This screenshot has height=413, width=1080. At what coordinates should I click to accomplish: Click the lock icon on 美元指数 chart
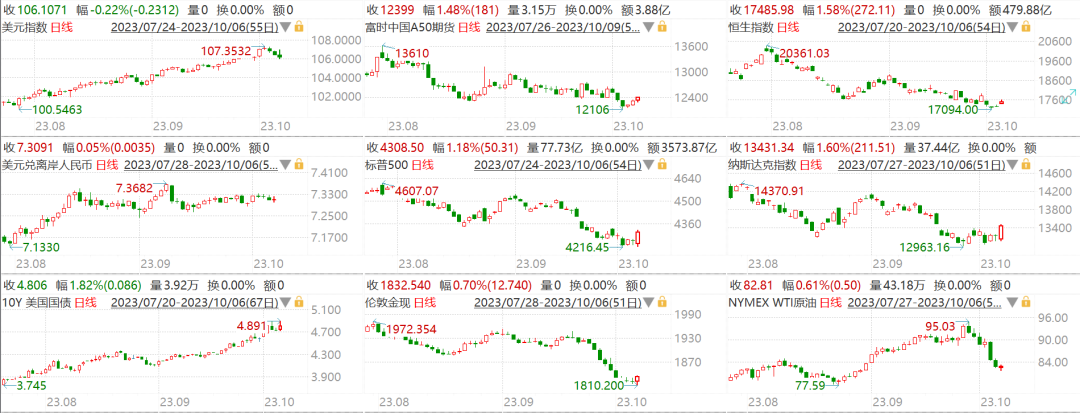point(298,28)
